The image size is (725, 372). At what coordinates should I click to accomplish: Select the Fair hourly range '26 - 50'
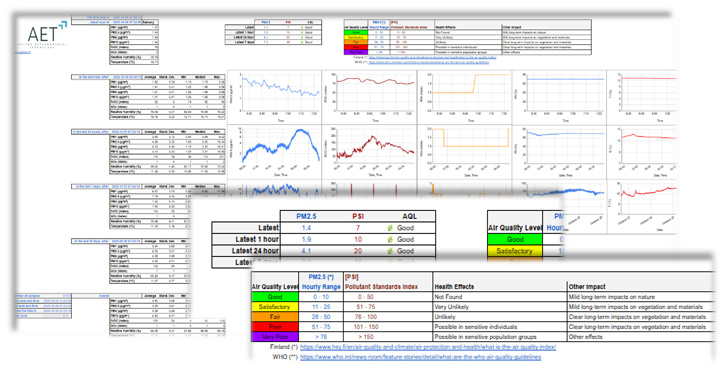pyautogui.click(x=321, y=317)
